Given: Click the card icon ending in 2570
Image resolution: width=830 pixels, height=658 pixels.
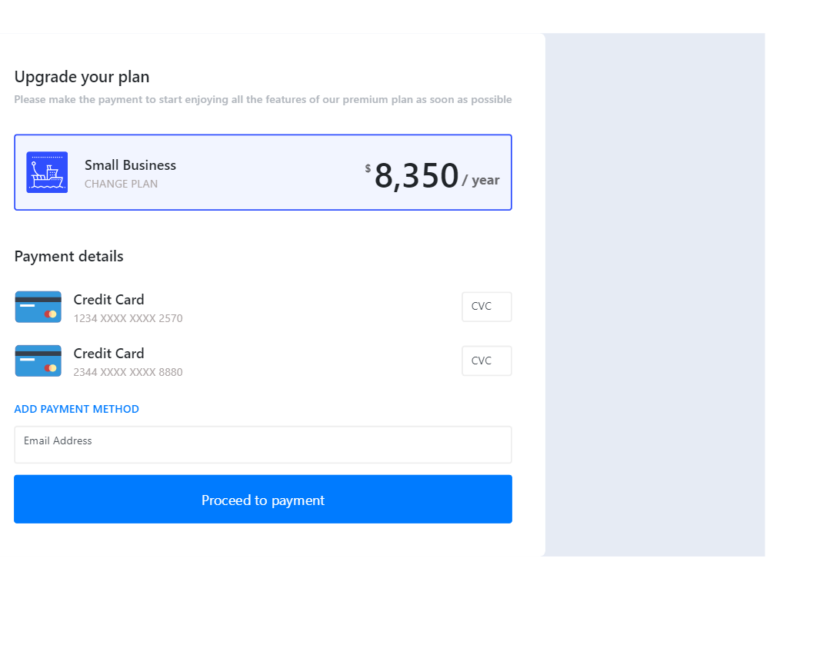Looking at the screenshot, I should coord(38,307).
